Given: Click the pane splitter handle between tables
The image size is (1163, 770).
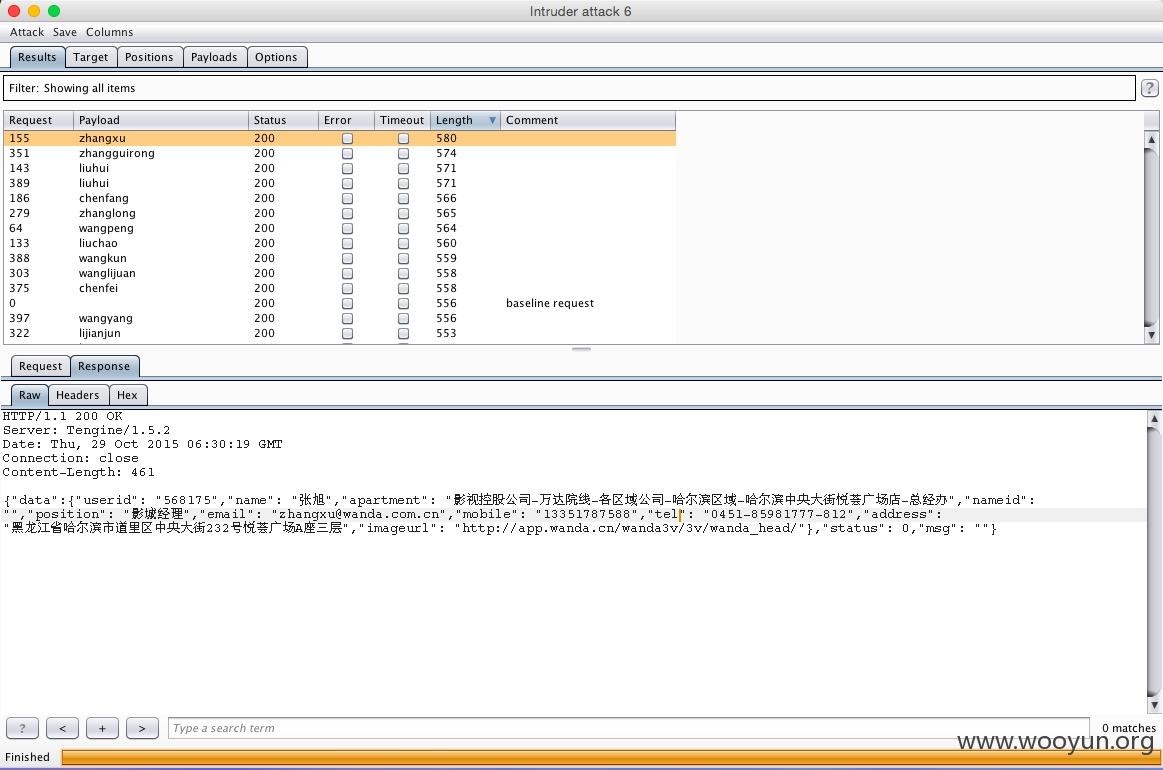Looking at the screenshot, I should (581, 349).
